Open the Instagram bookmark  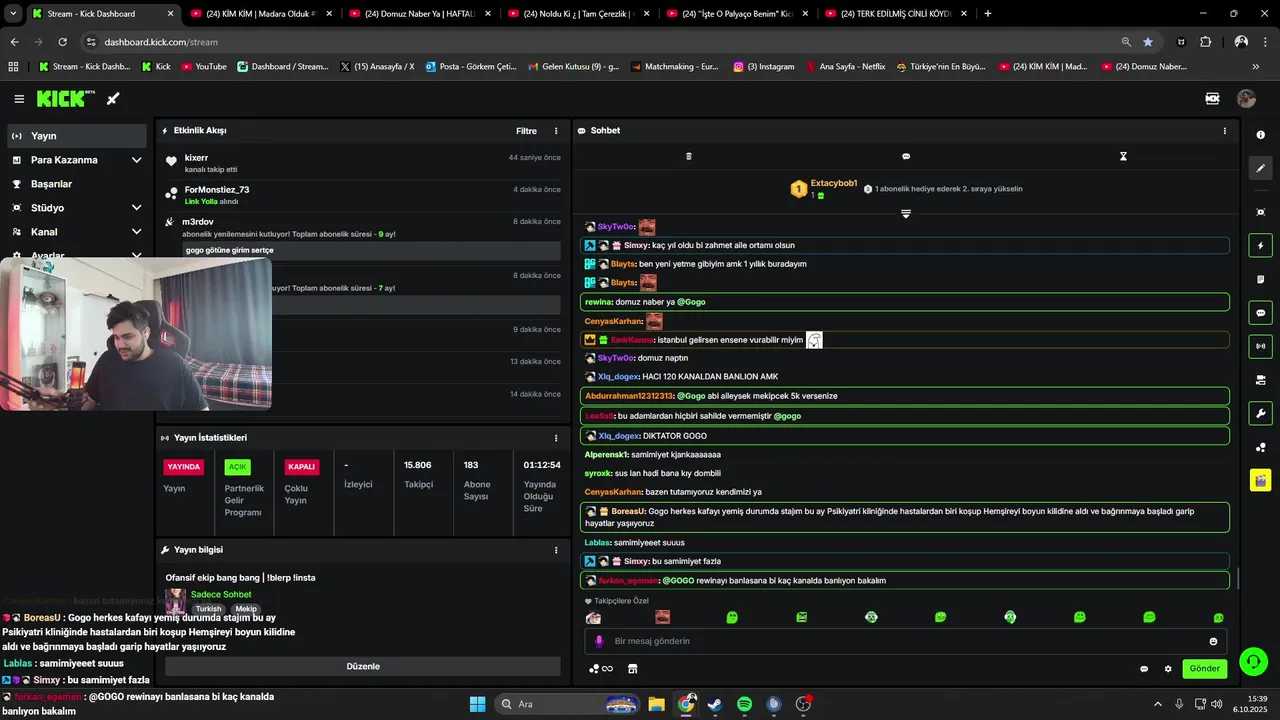(x=763, y=67)
